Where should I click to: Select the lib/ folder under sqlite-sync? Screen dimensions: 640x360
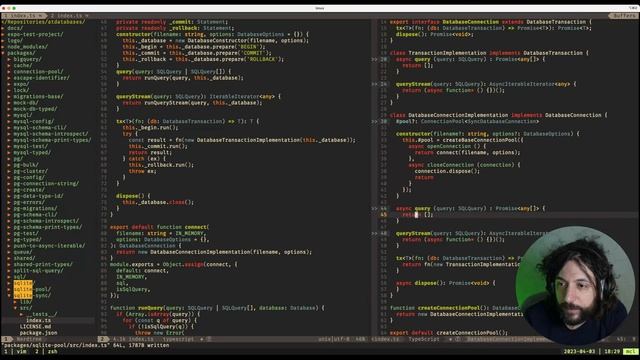tap(26, 302)
